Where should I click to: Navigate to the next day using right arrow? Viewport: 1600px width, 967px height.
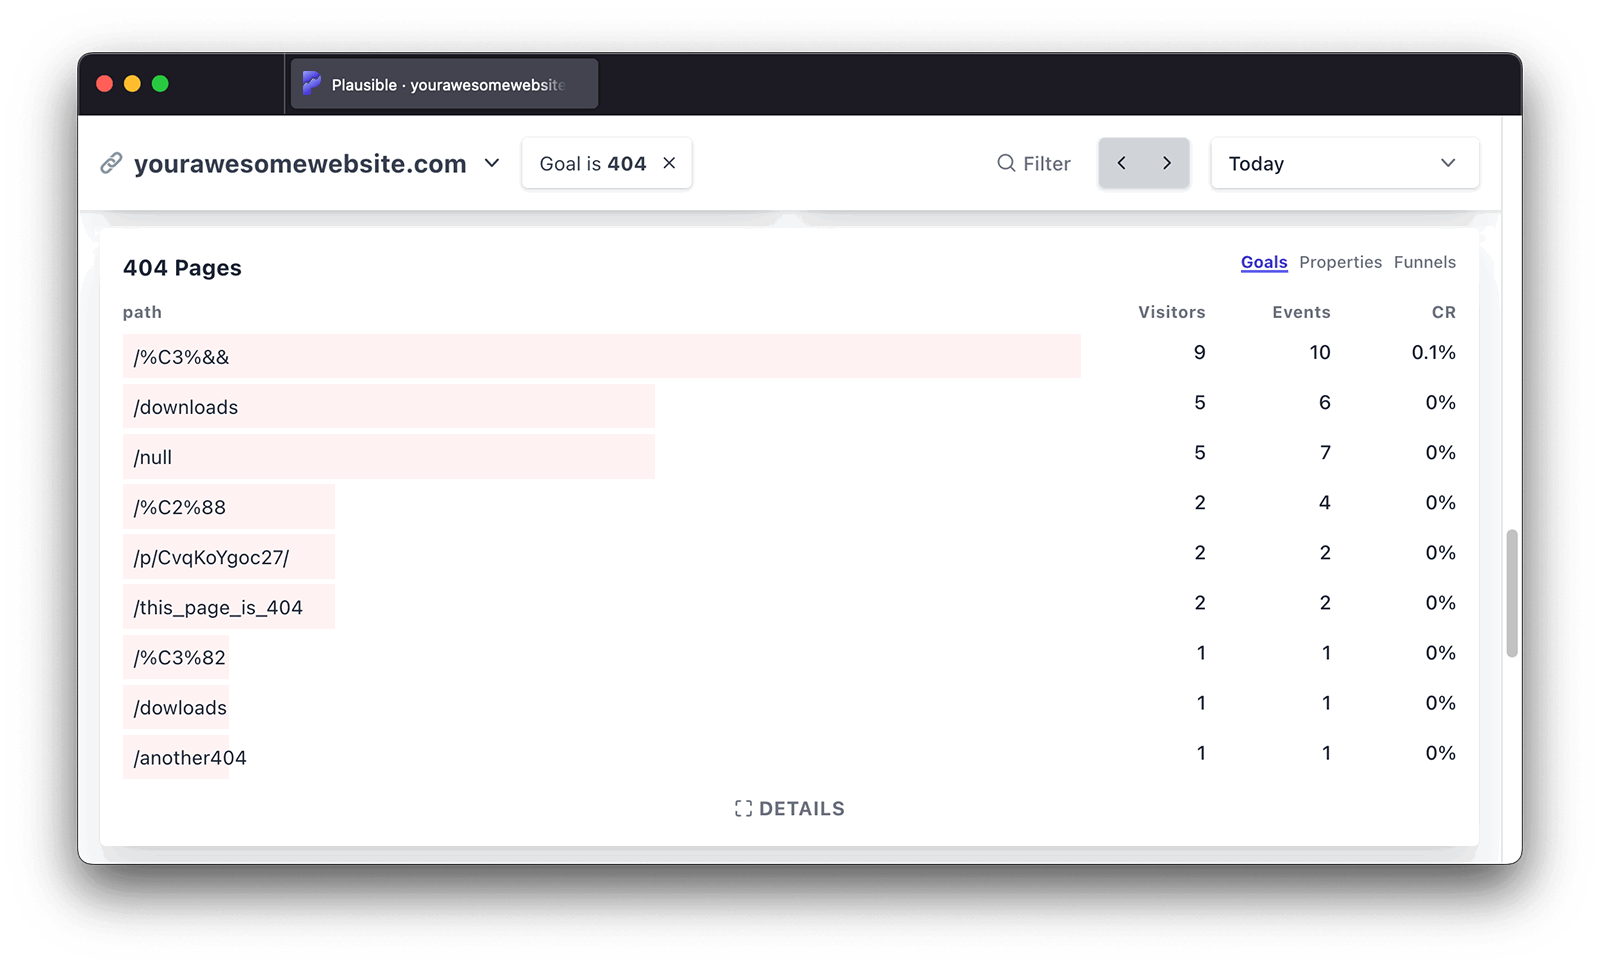coord(1166,162)
